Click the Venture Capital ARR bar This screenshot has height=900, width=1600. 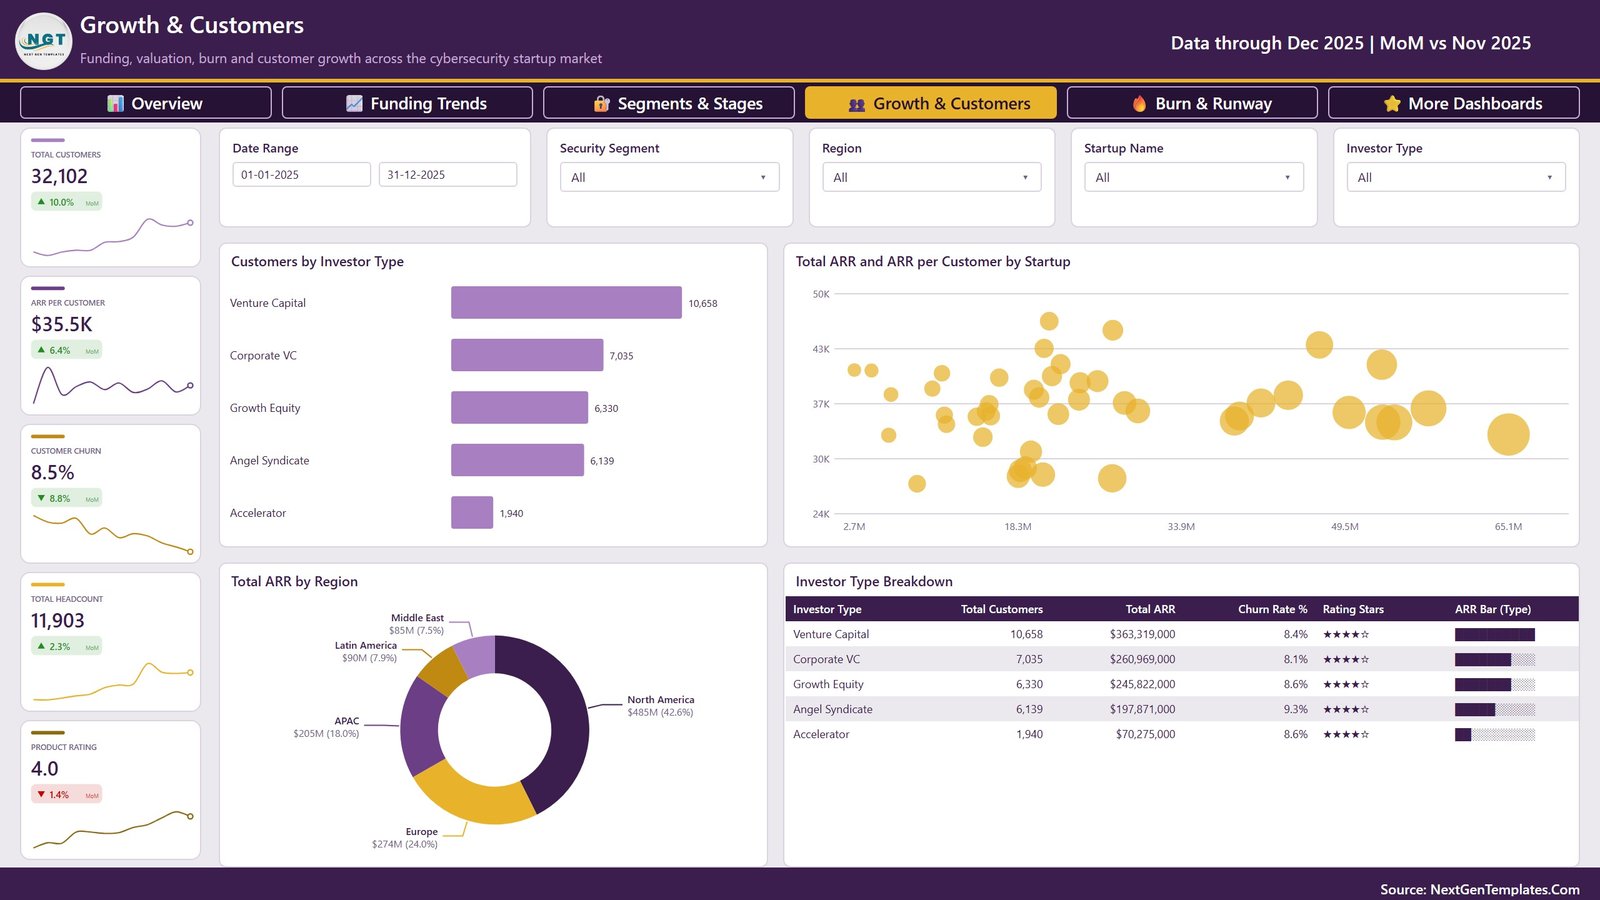[1494, 634]
